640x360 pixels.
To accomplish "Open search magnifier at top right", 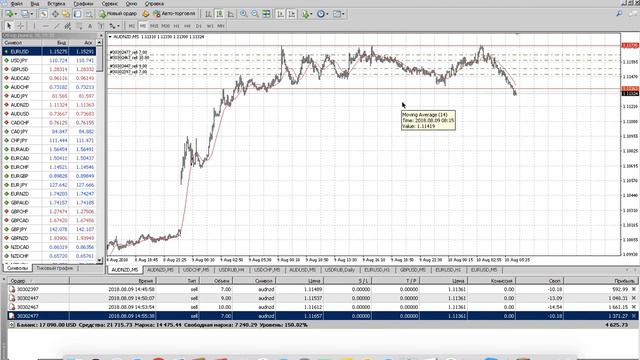I will (620, 13).
